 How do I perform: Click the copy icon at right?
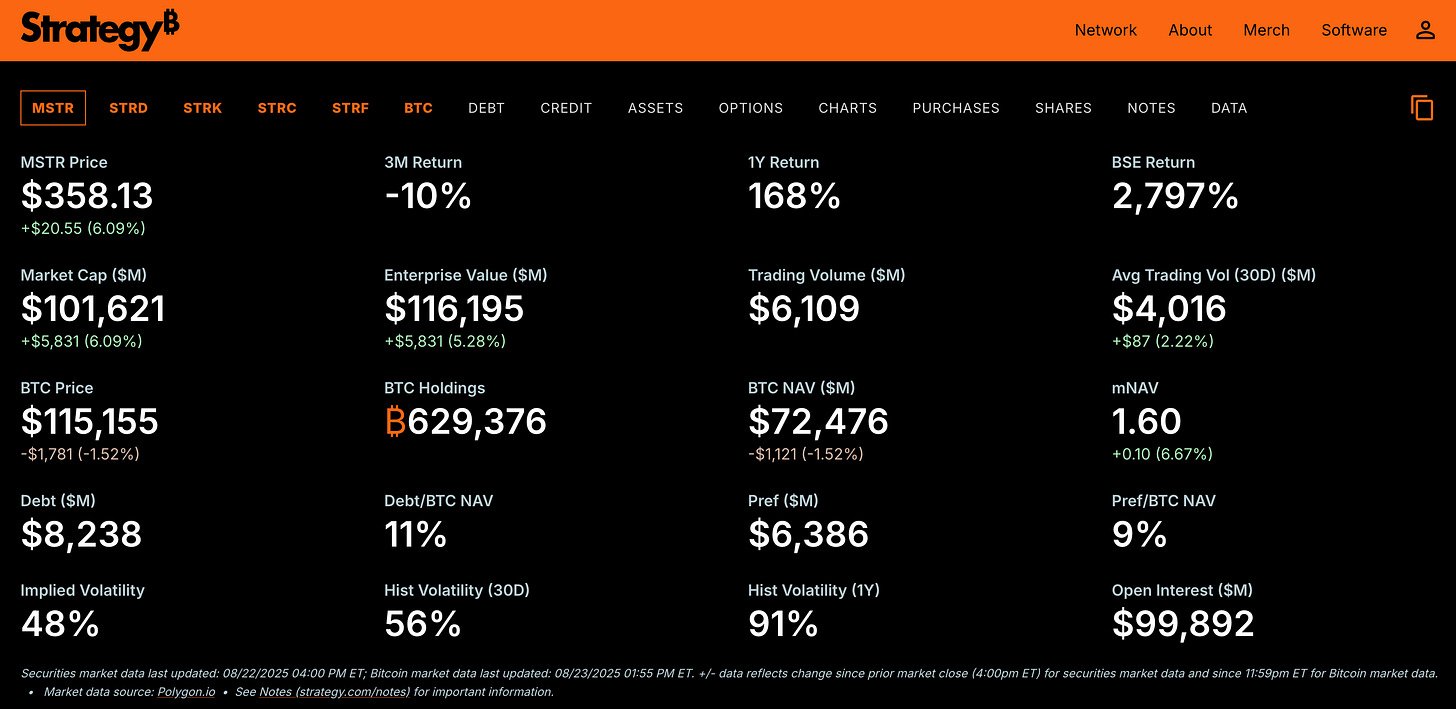pos(1422,108)
